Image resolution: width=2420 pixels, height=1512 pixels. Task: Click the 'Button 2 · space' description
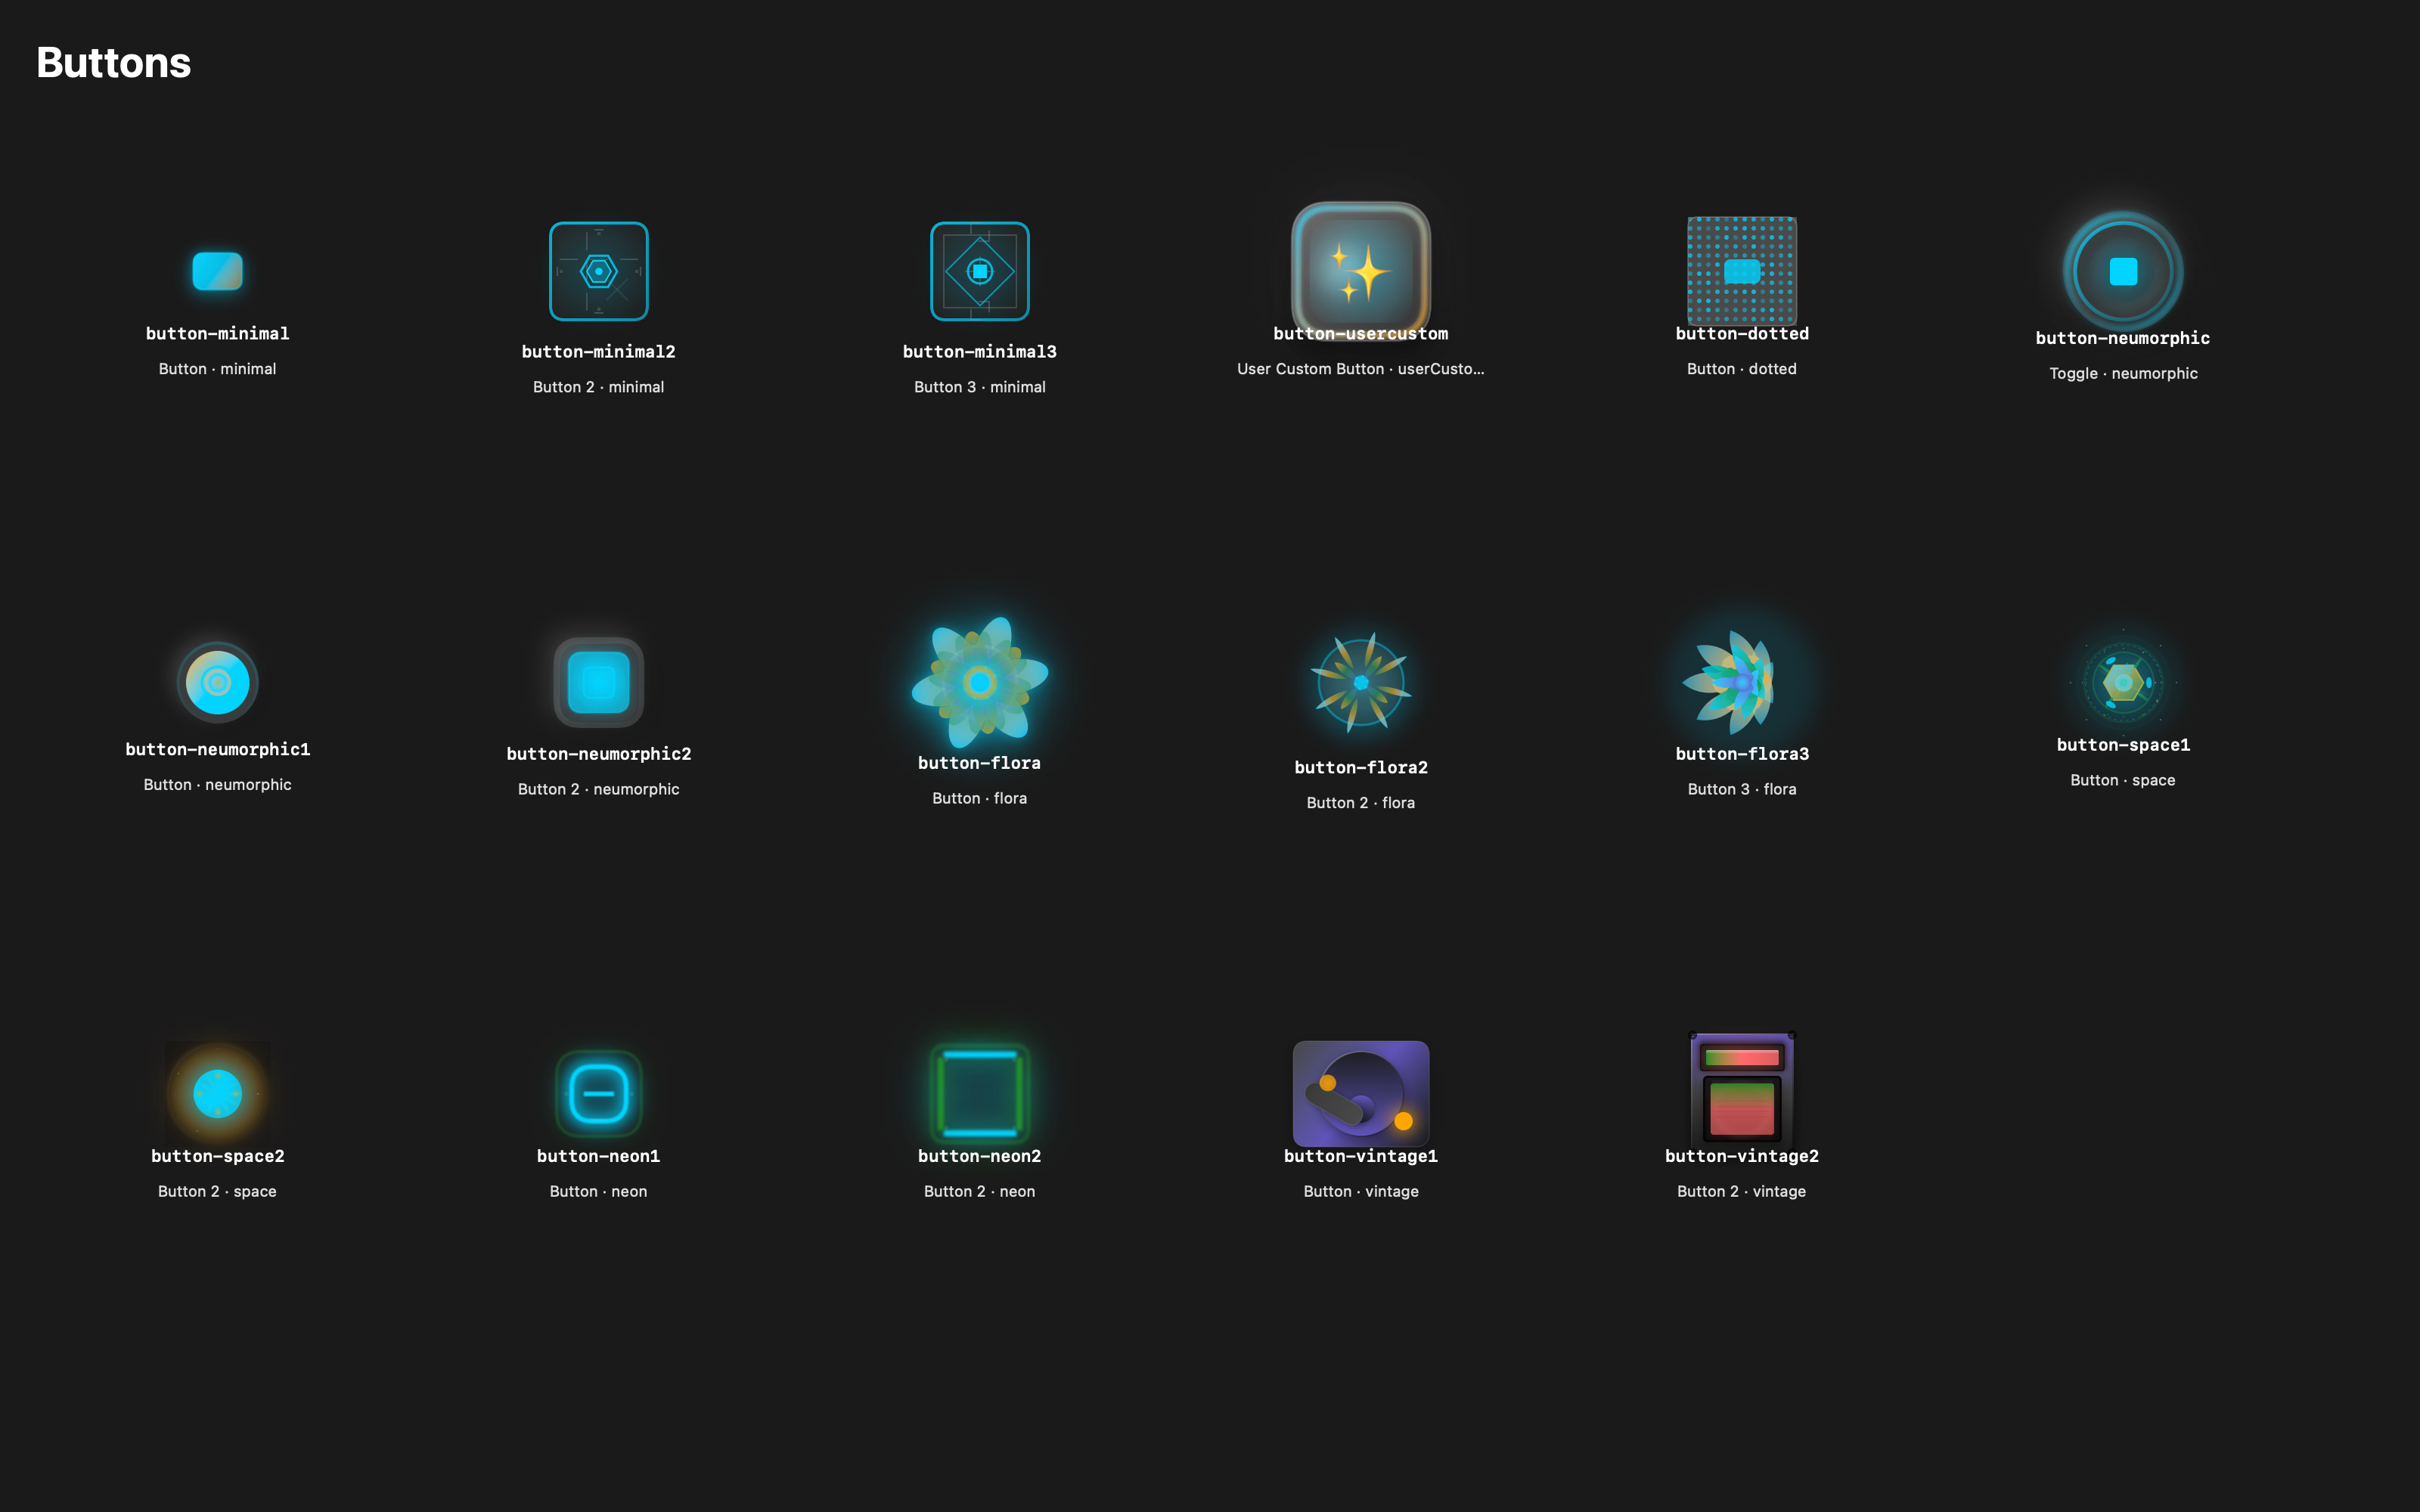pyautogui.click(x=217, y=1191)
